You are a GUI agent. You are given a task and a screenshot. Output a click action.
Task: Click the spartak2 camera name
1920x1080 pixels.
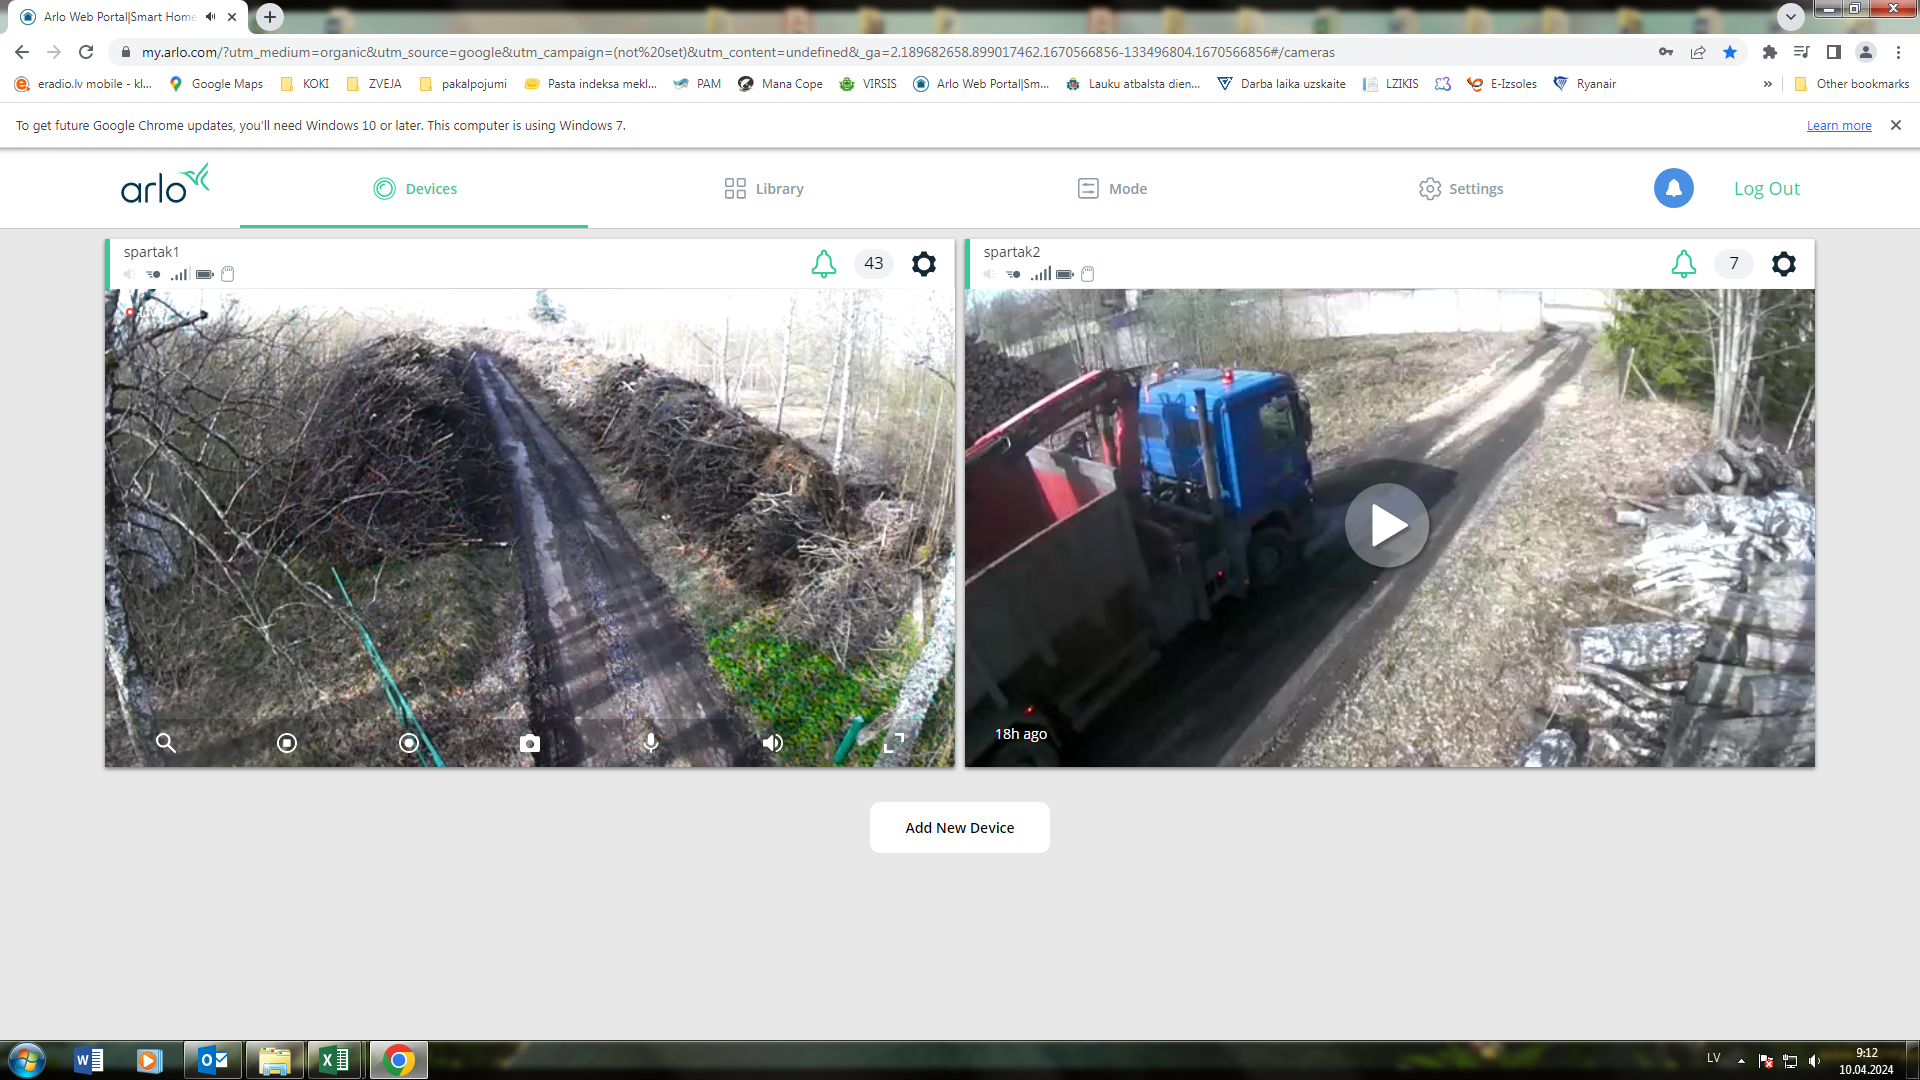[1012, 252]
